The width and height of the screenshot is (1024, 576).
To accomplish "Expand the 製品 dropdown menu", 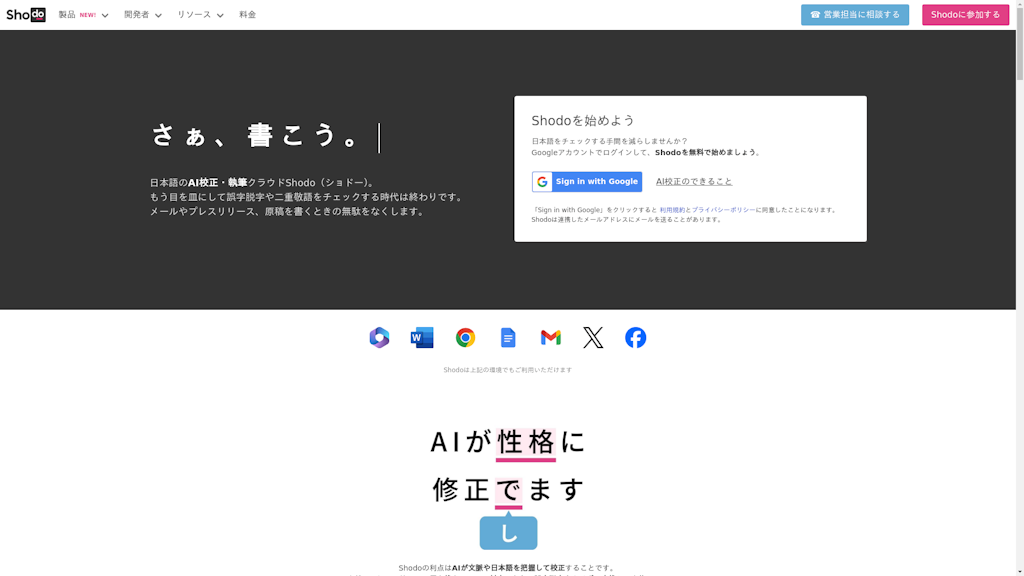I will [x=83, y=15].
